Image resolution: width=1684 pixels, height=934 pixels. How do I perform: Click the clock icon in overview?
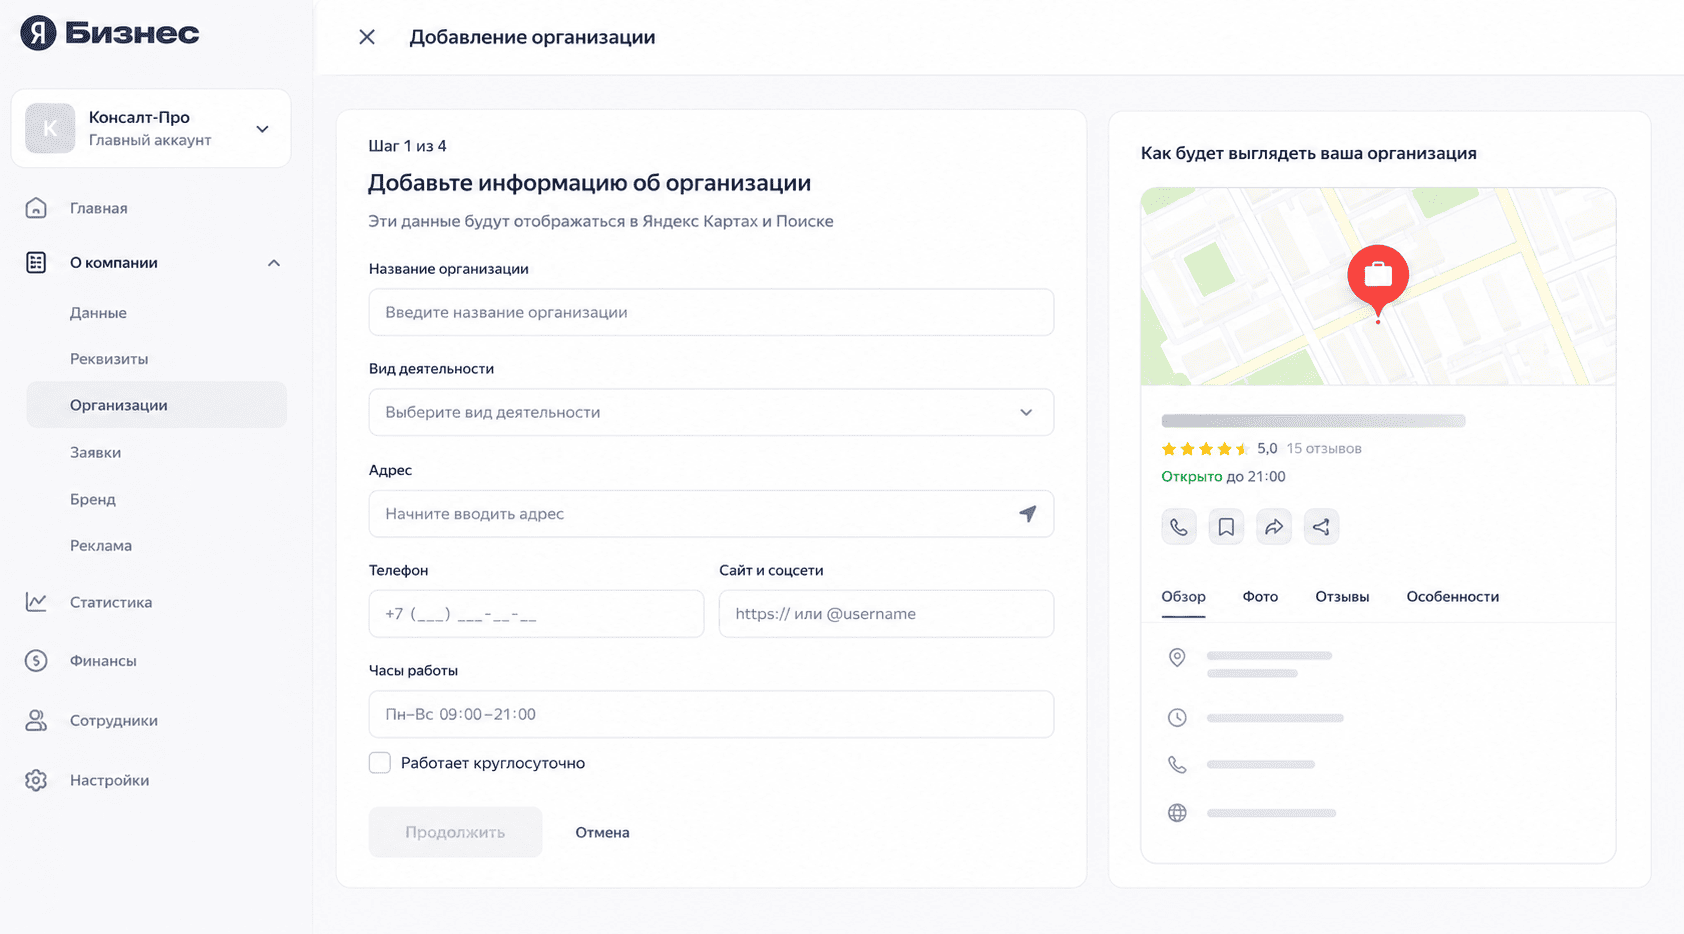pos(1177,718)
